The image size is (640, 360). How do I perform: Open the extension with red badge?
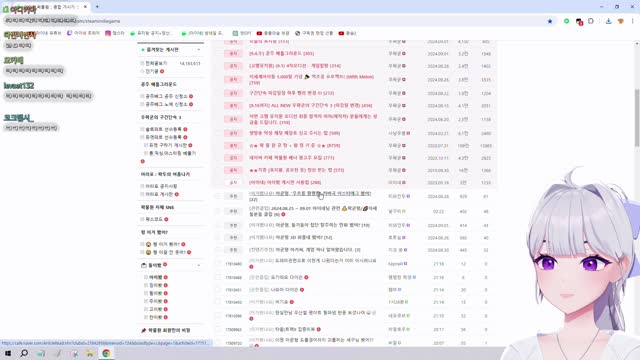tap(579, 21)
